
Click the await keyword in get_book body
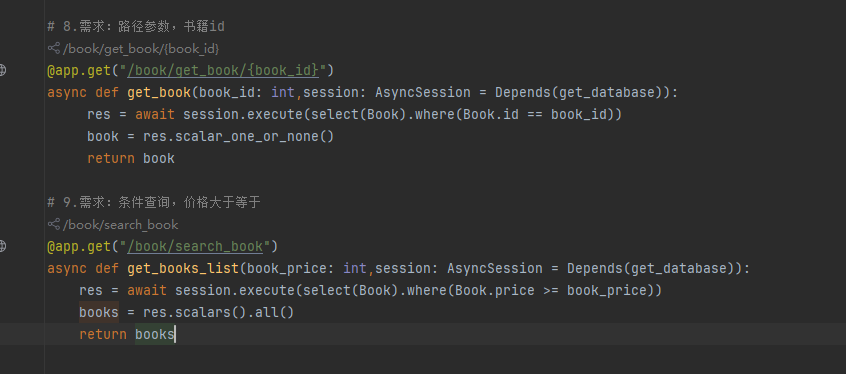coord(155,114)
